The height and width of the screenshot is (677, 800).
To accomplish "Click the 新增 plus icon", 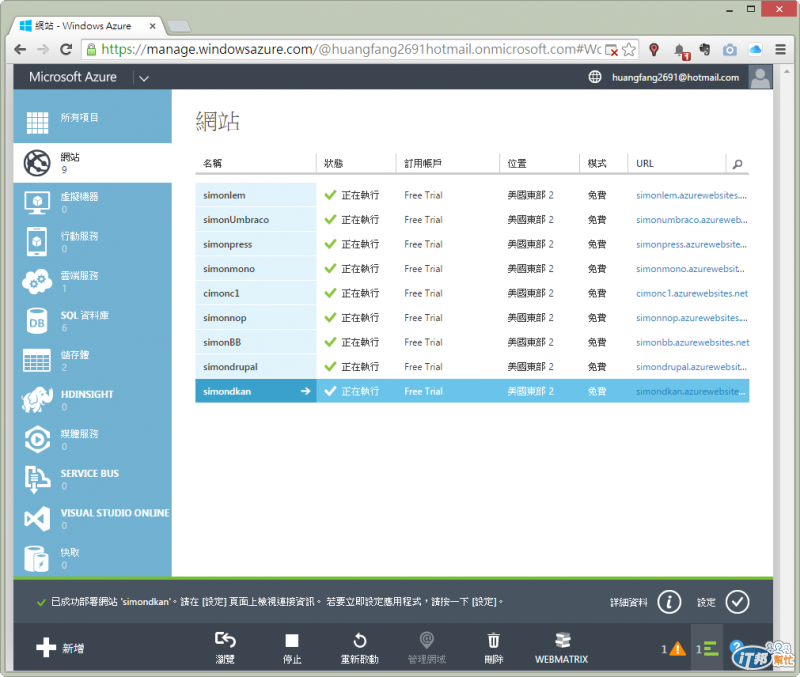I will coord(46,647).
